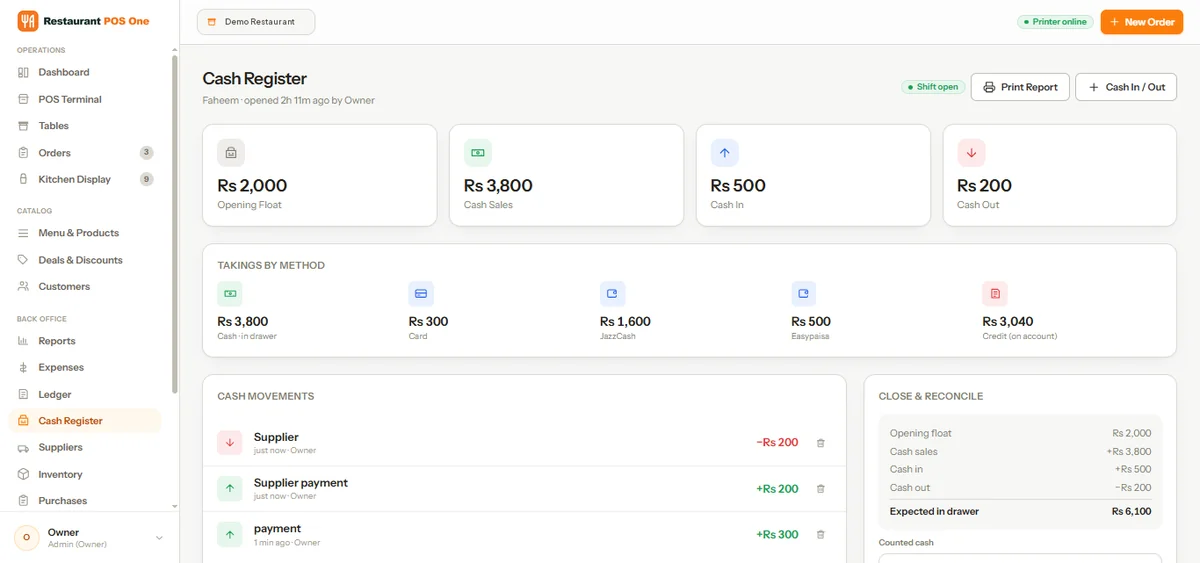Click the Expenses dollar icon
This screenshot has width=1200, height=563.
[x=24, y=368]
